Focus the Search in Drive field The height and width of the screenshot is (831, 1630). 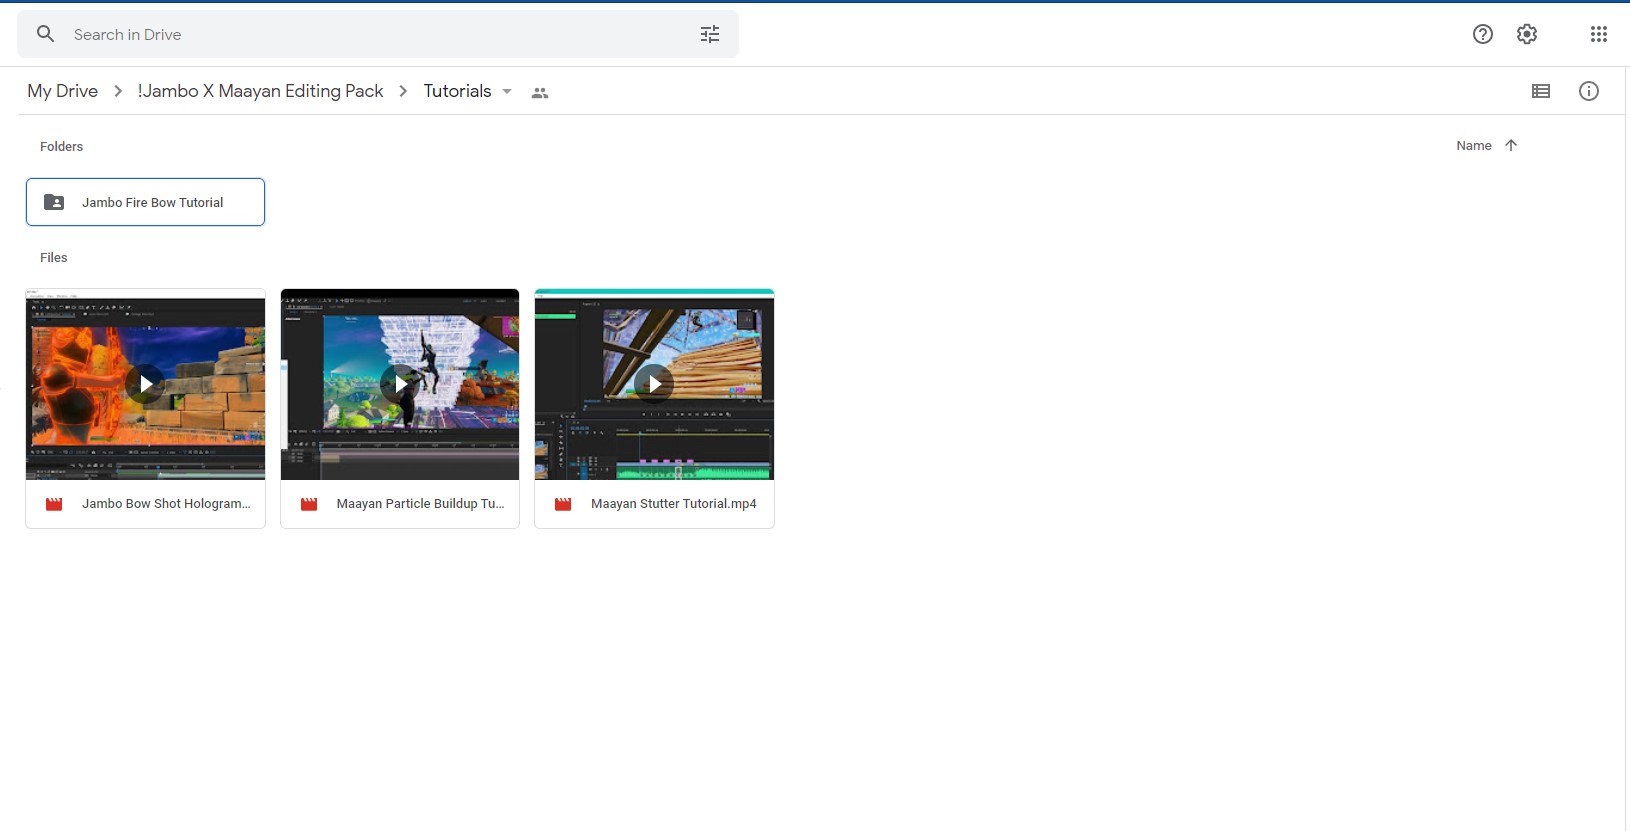[x=378, y=34]
